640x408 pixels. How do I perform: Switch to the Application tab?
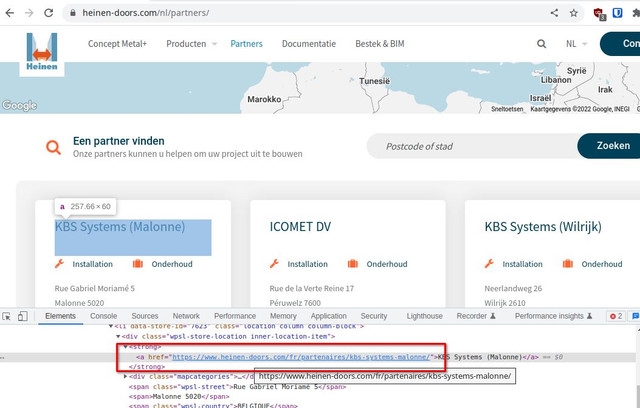(x=329, y=316)
